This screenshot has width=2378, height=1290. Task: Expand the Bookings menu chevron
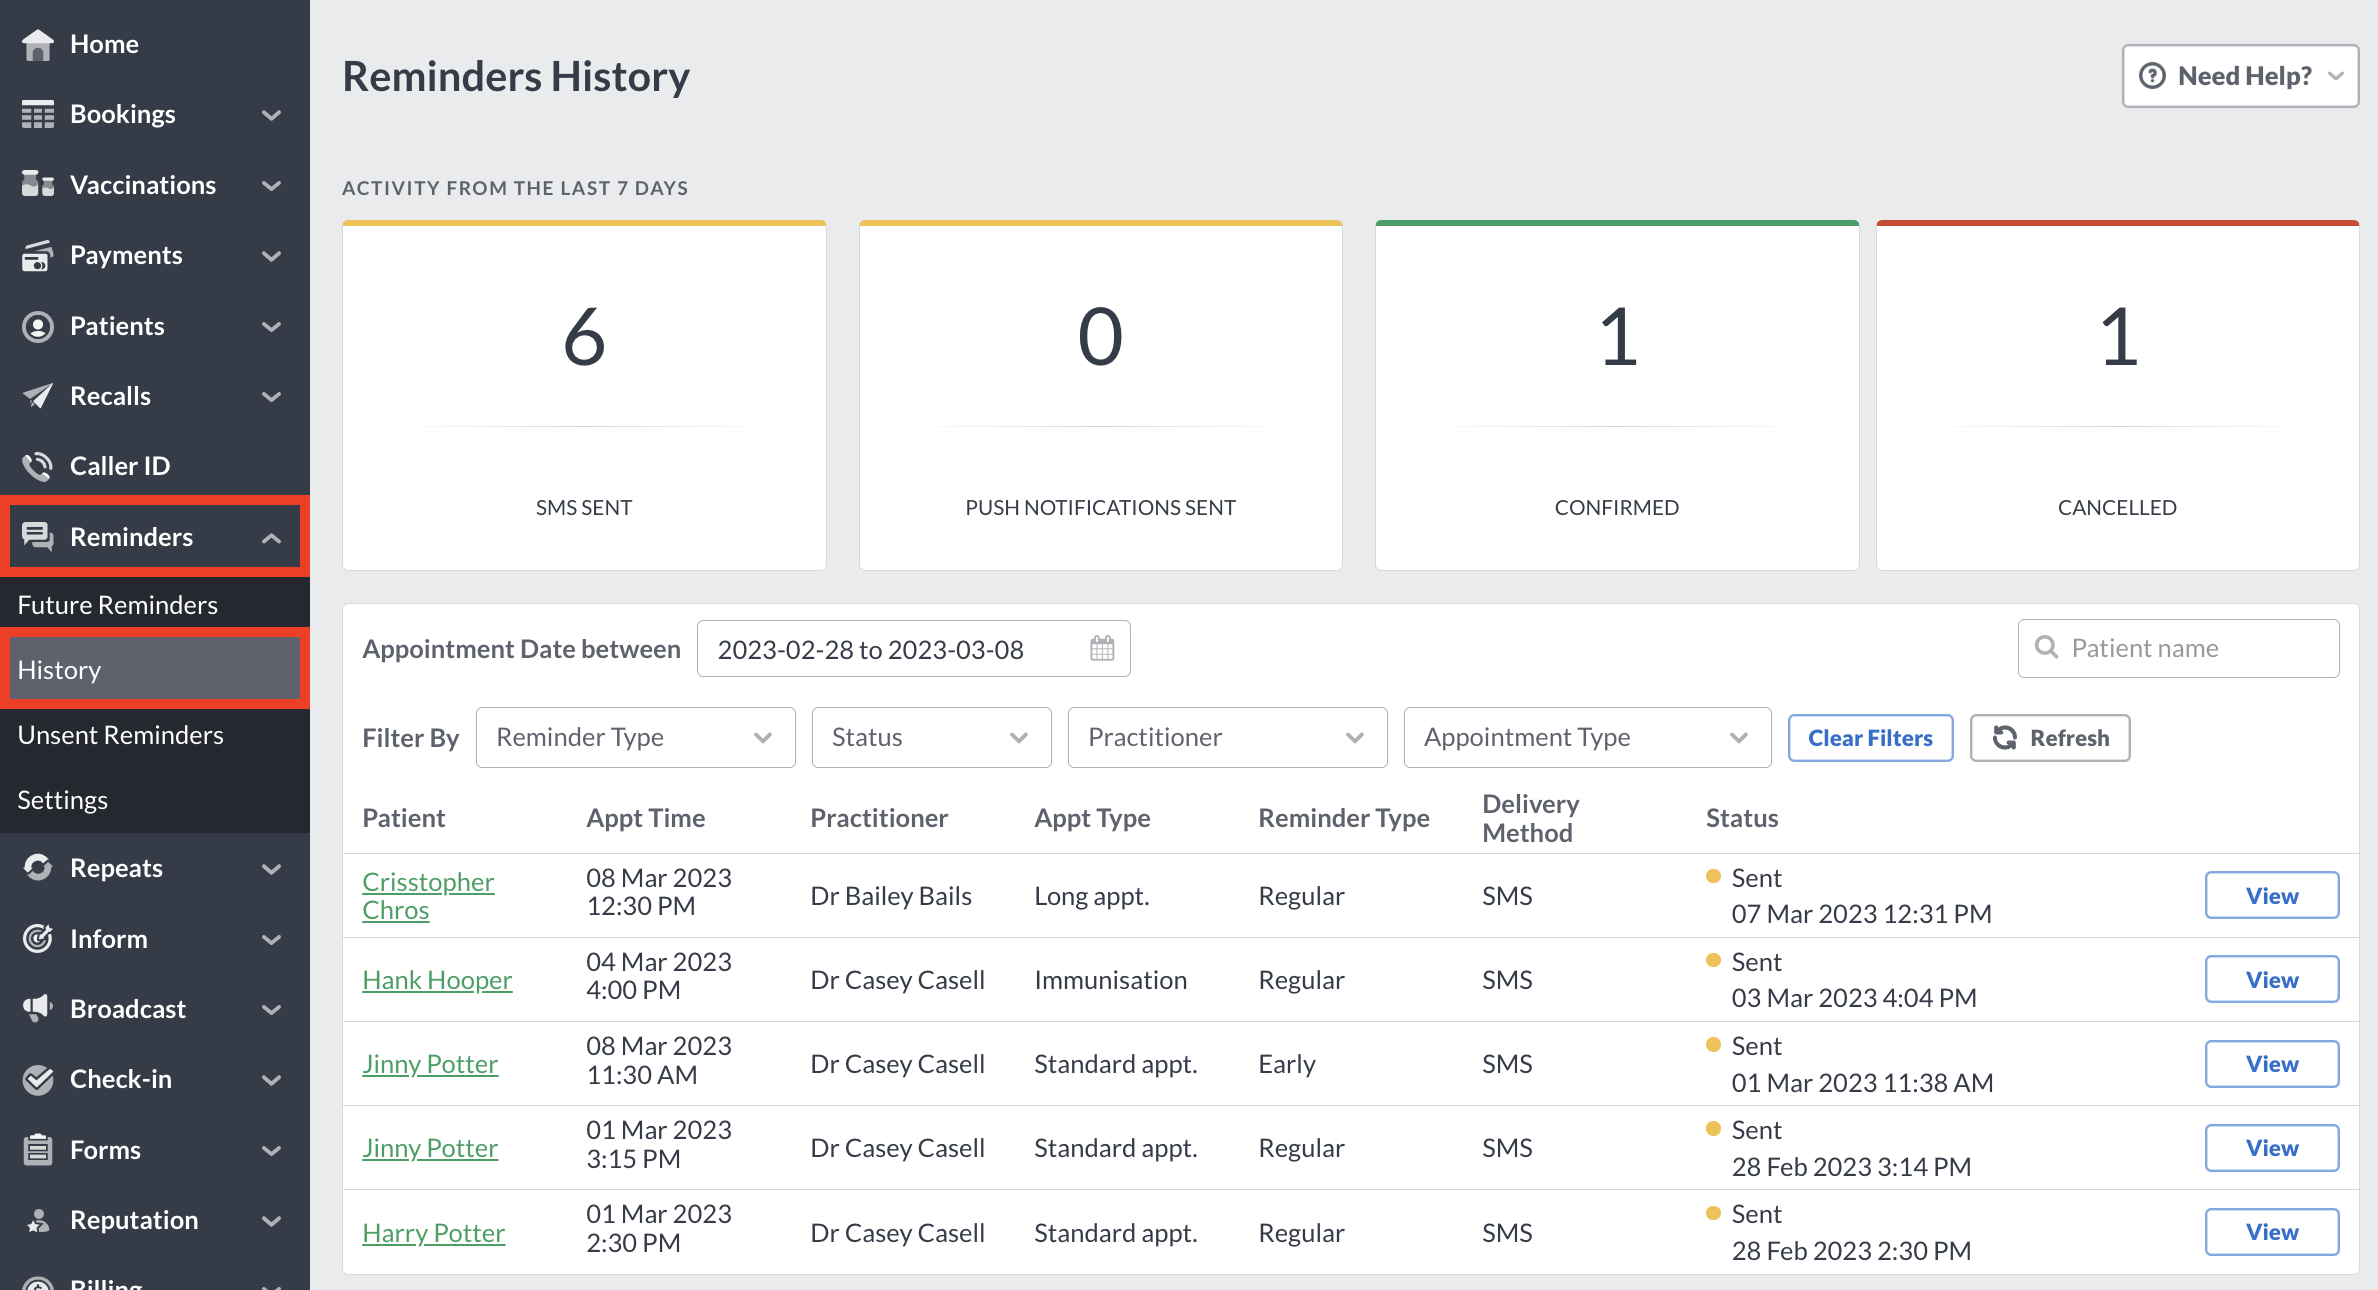pyautogui.click(x=271, y=115)
